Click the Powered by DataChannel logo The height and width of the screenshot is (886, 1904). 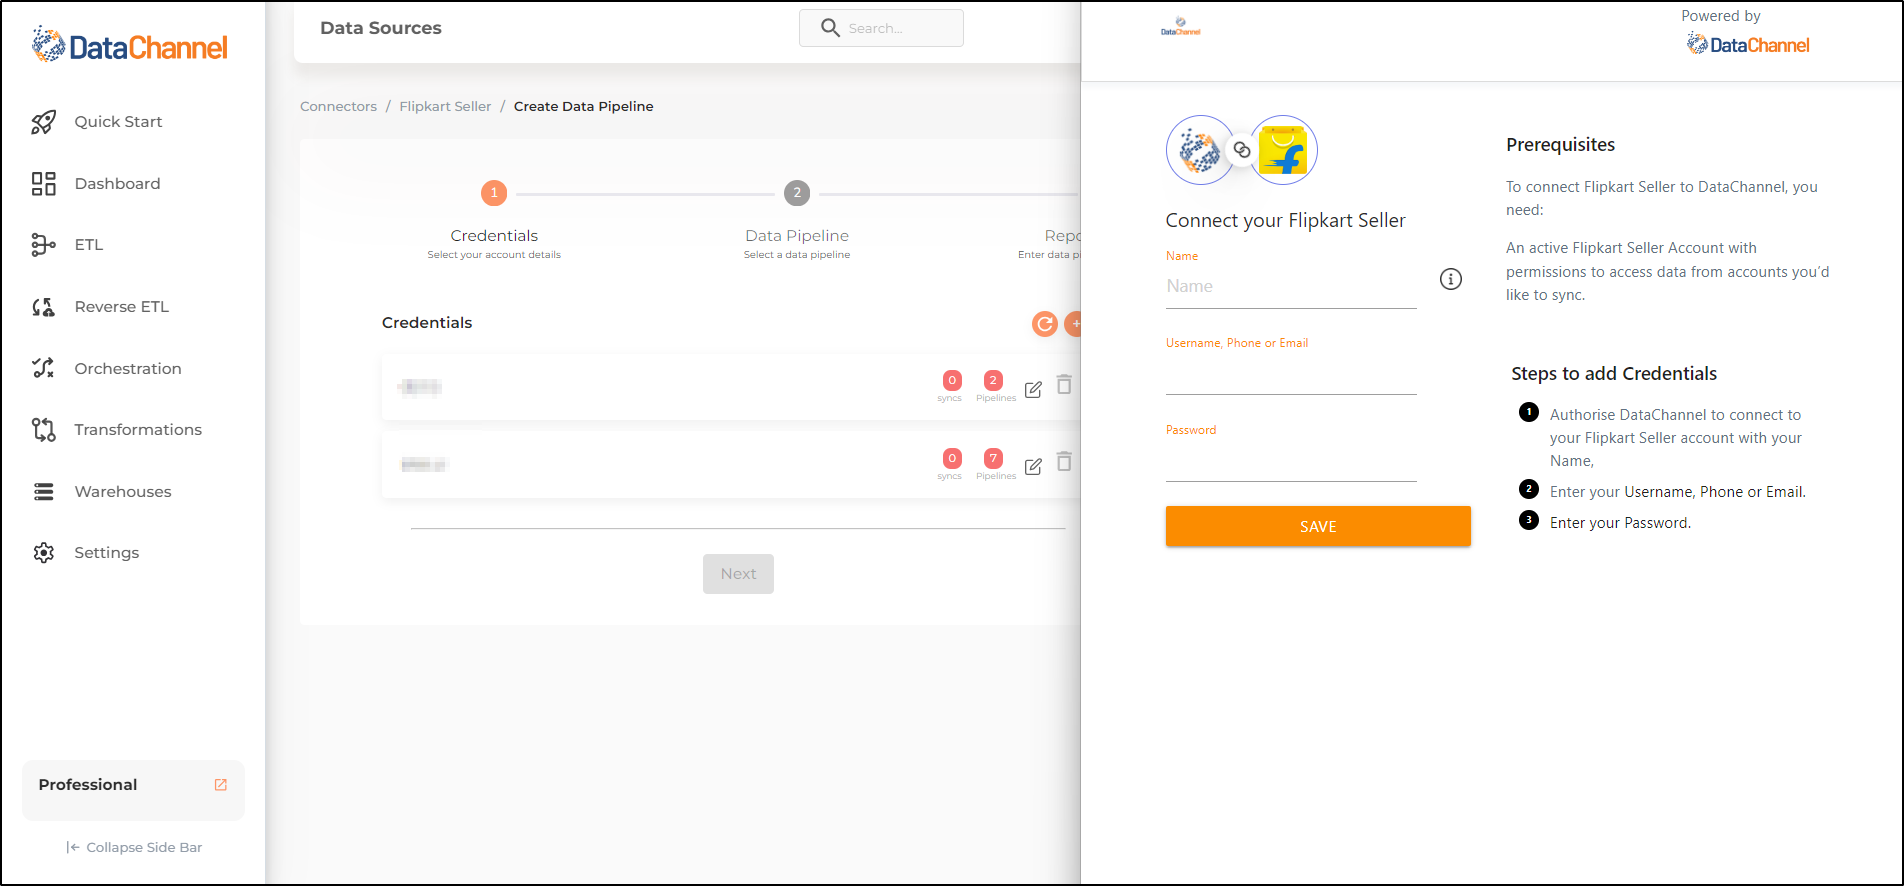[1748, 44]
